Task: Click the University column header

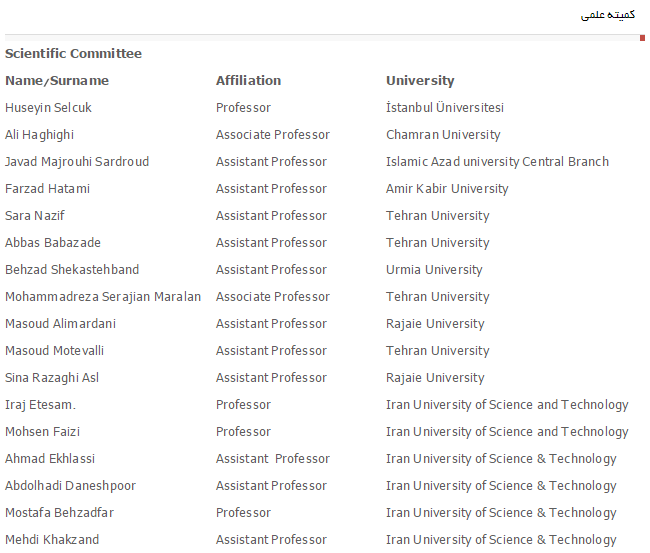Action: coord(420,81)
